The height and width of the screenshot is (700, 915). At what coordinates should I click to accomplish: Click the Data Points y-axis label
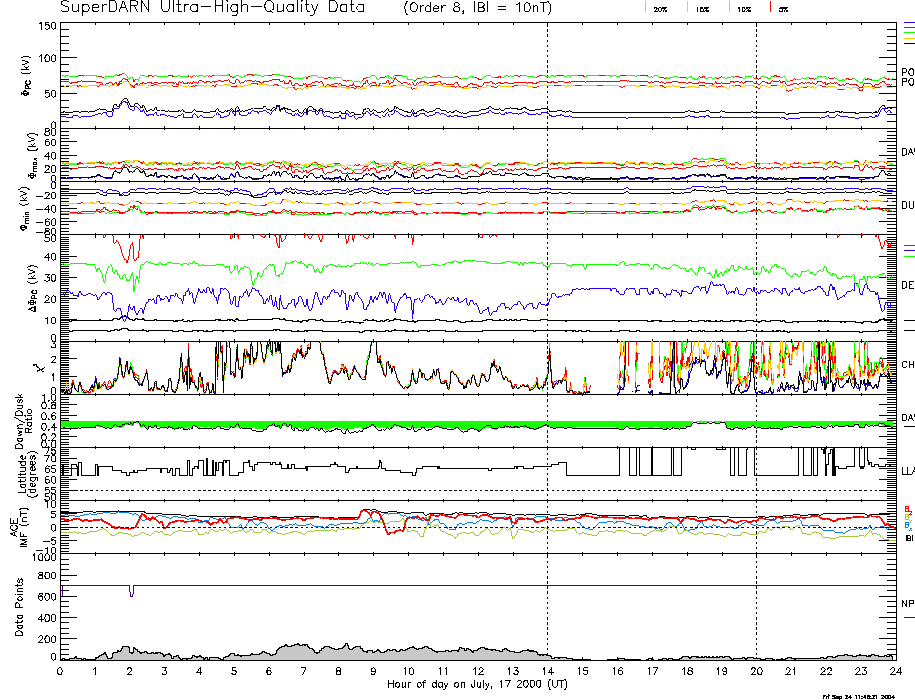tap(19, 610)
